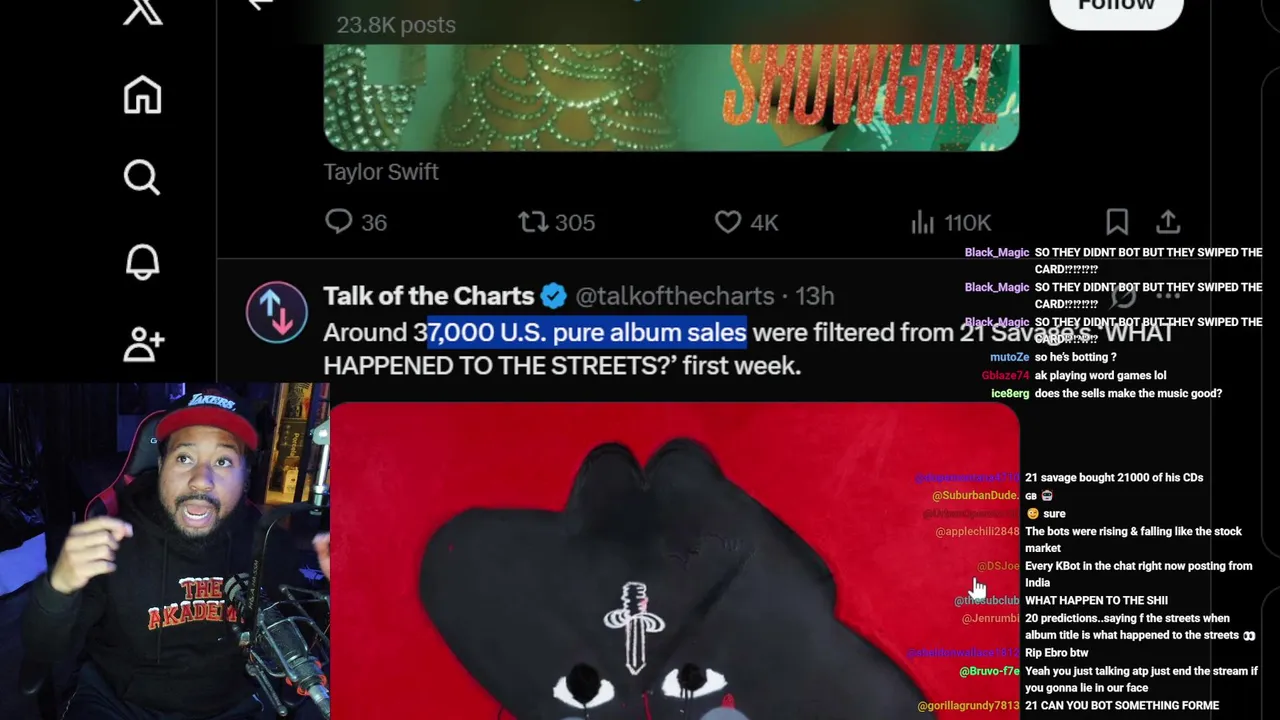Repost the post with 305 reposts

[557, 222]
